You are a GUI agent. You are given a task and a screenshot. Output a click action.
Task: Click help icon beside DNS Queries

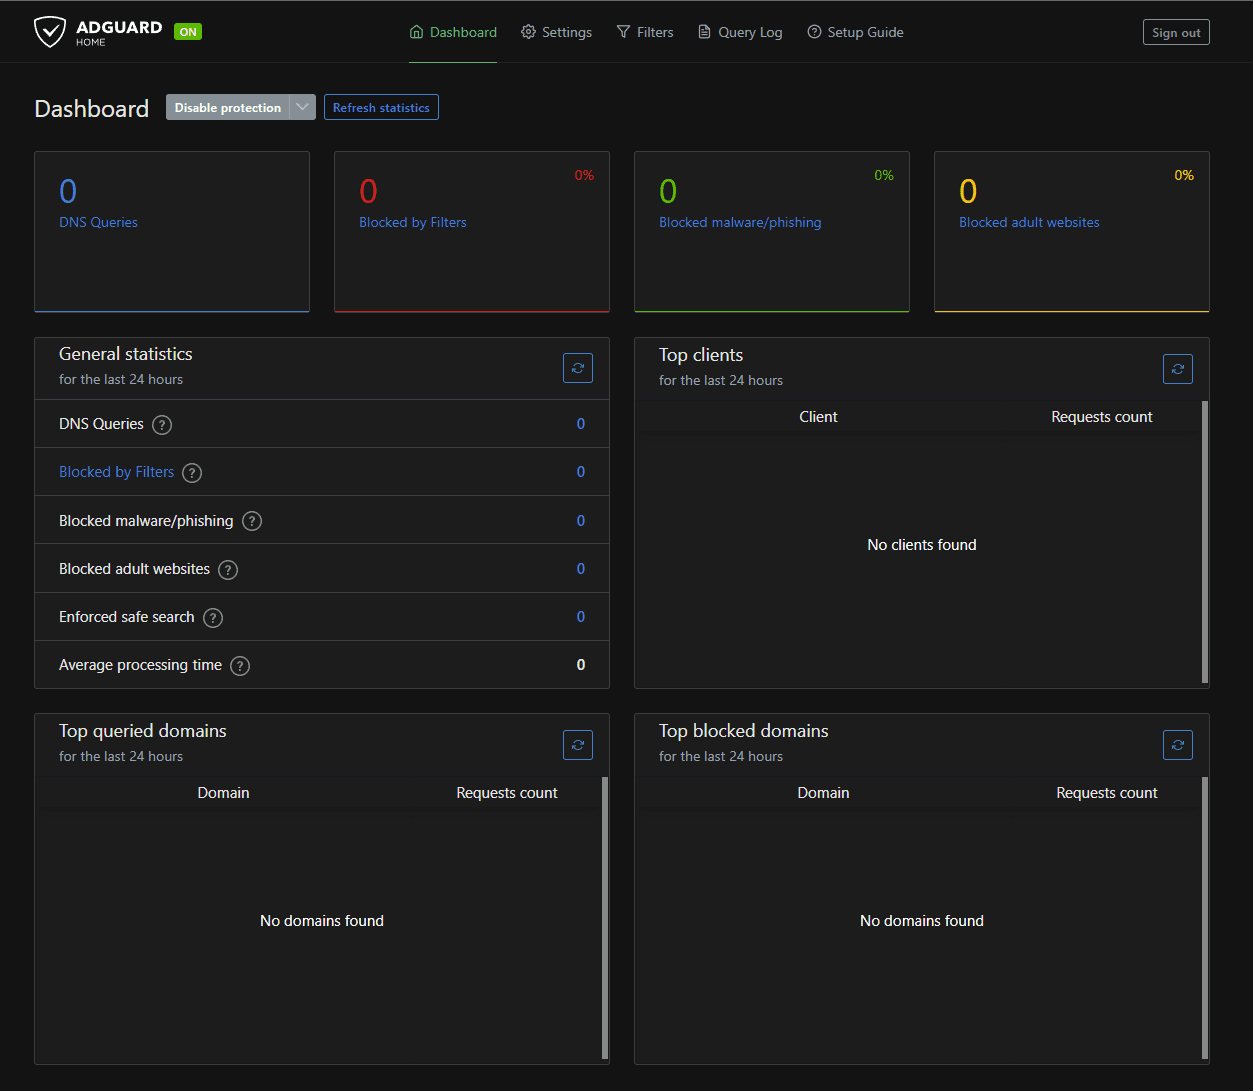(162, 425)
